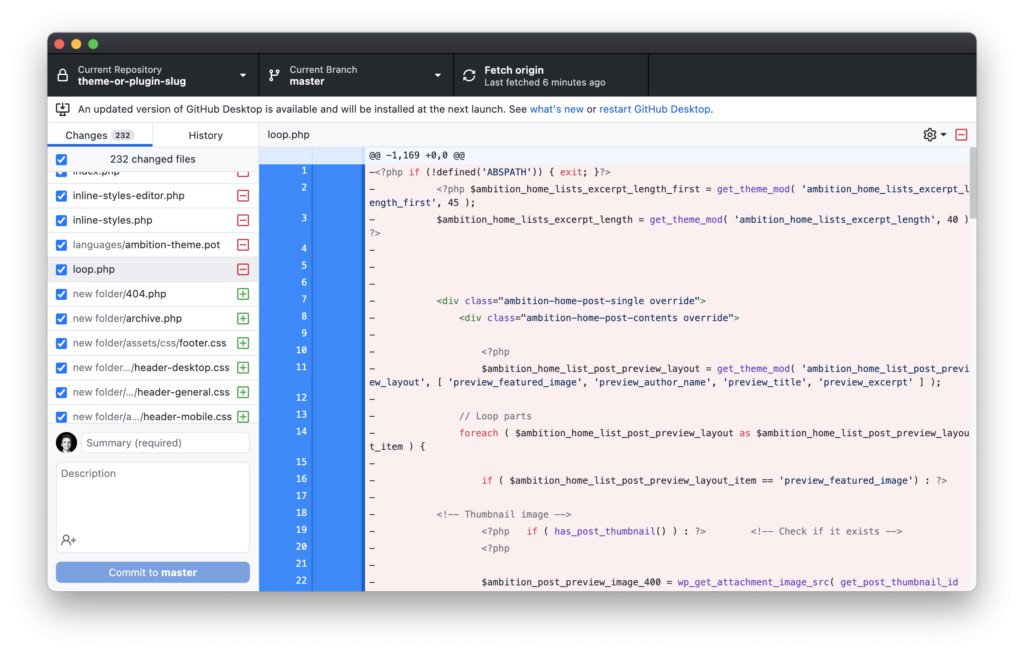Switch to the History tab

tap(205, 134)
